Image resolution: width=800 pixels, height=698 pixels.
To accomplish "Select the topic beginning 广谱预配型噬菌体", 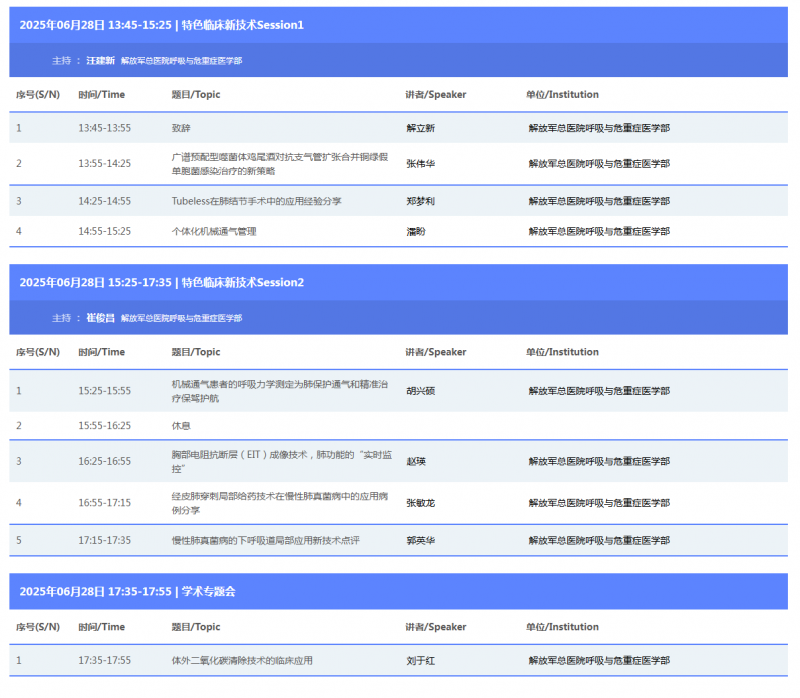I will click(x=280, y=164).
